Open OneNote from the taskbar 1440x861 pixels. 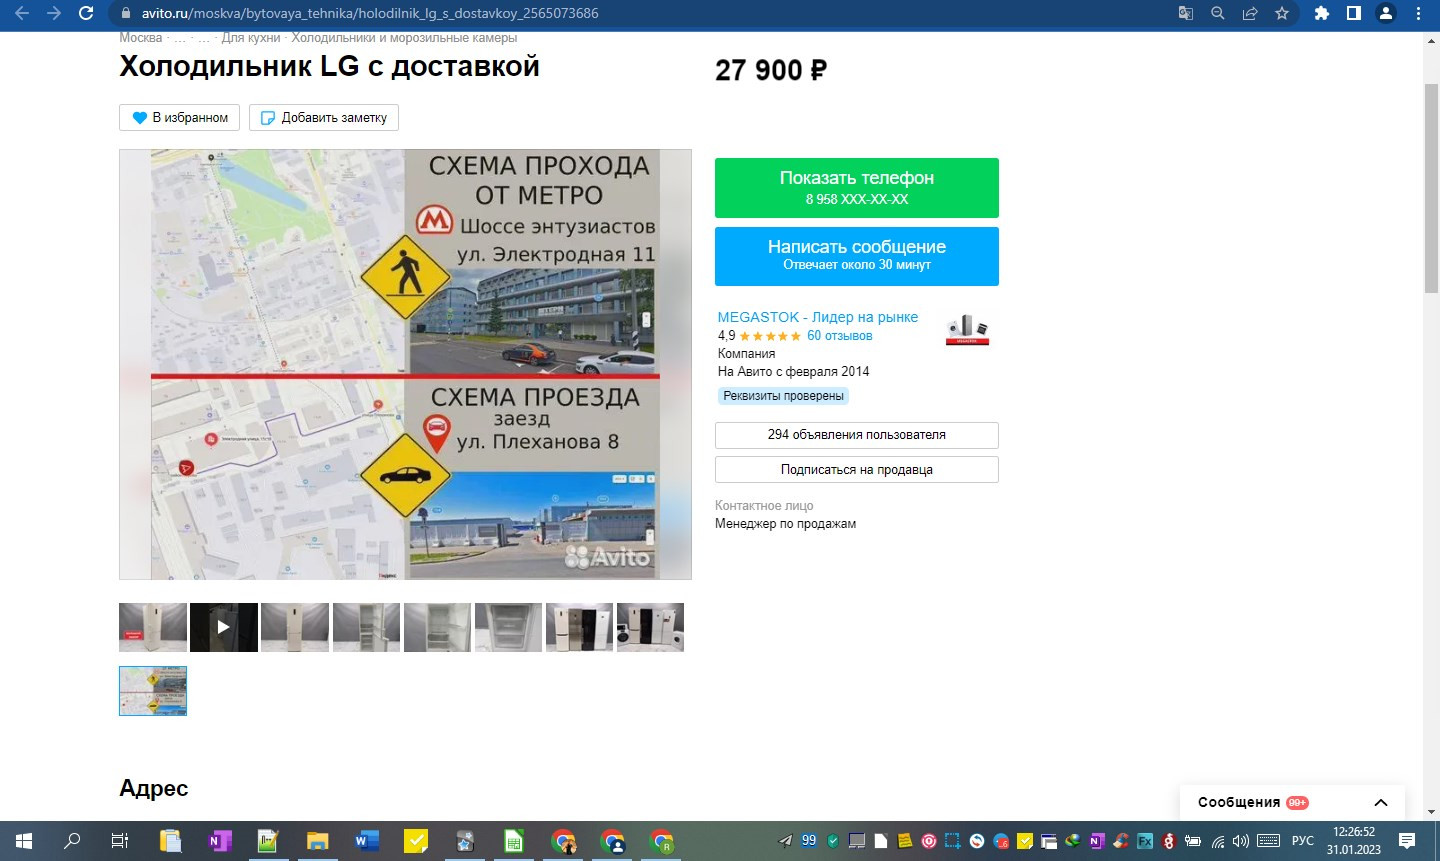click(x=219, y=841)
